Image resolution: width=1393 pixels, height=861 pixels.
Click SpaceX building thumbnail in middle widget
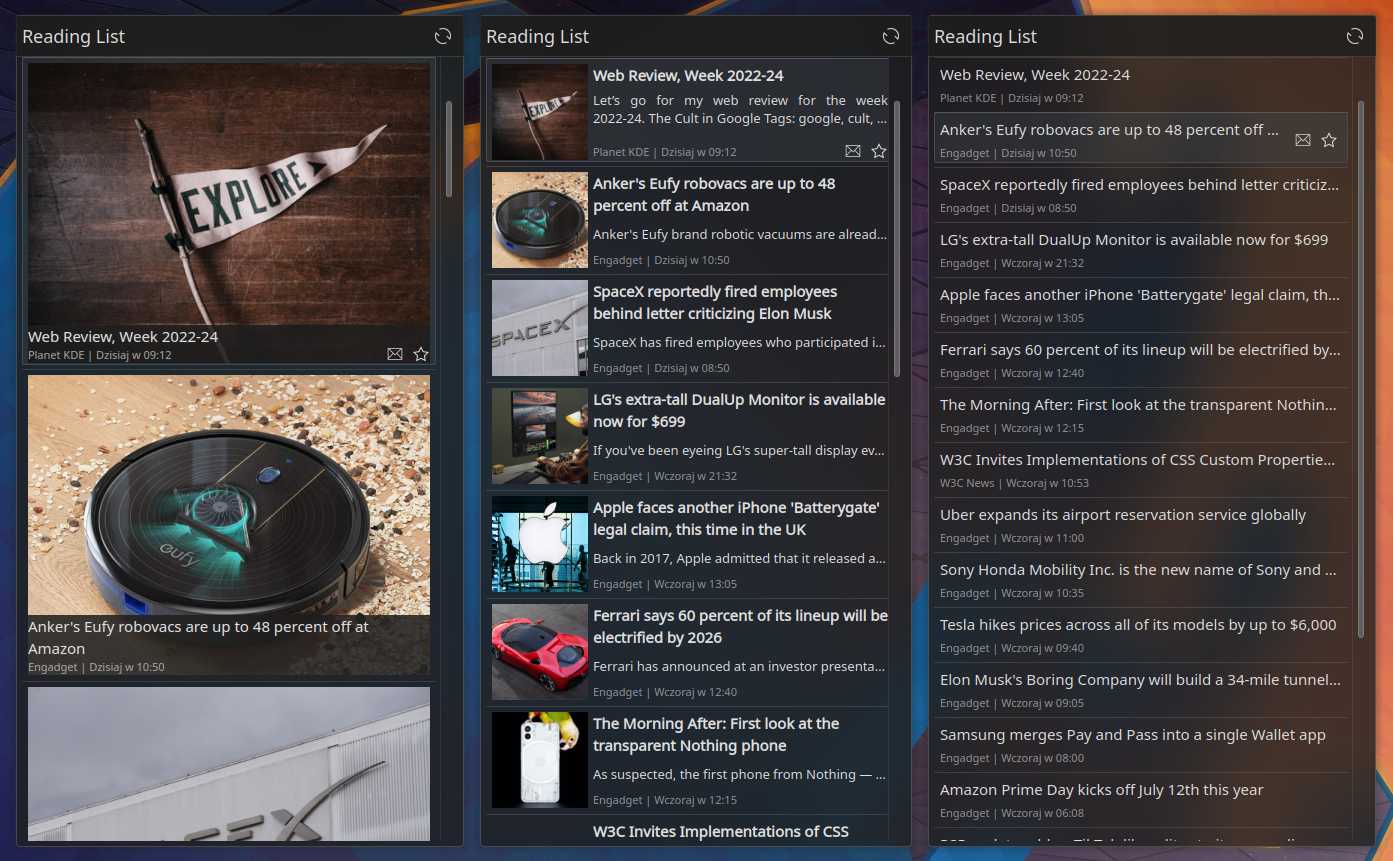coord(540,328)
